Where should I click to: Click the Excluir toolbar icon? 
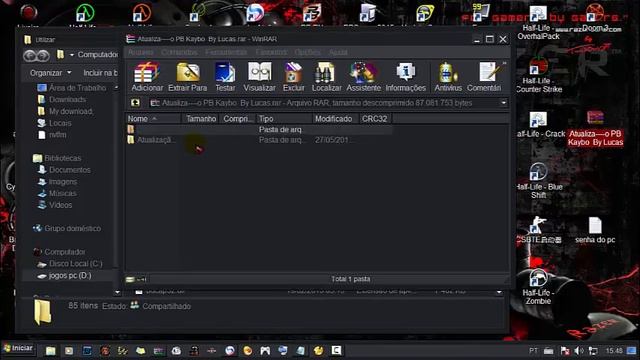pos(293,77)
